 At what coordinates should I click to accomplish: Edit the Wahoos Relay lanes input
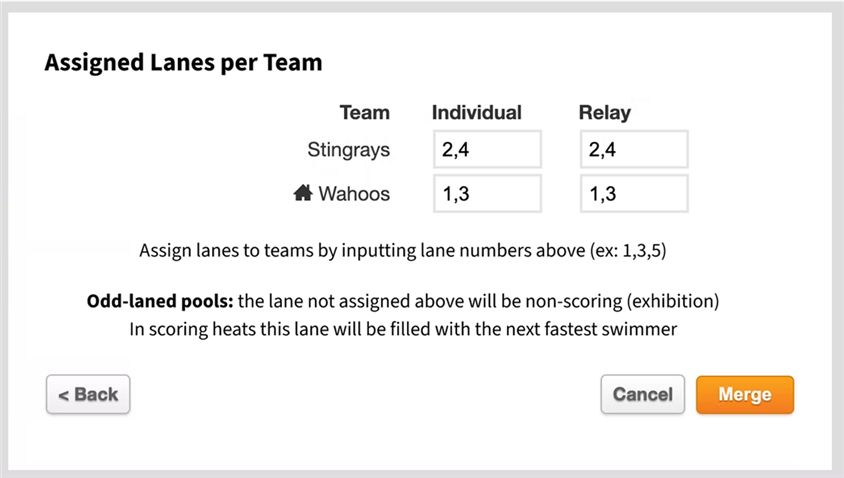(633, 194)
